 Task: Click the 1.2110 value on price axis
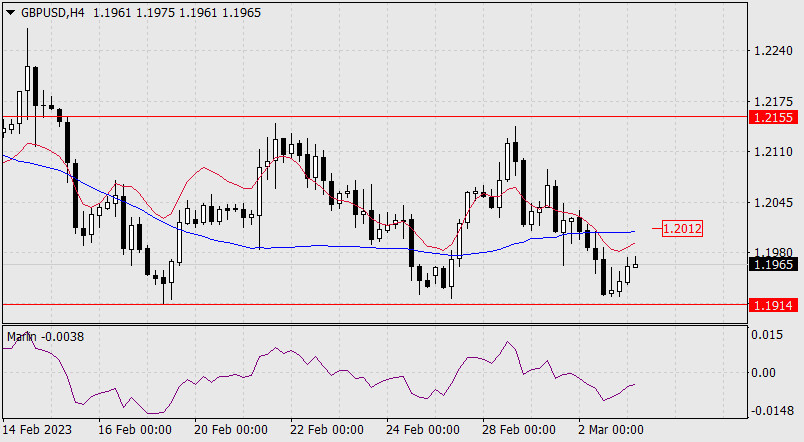(x=773, y=153)
